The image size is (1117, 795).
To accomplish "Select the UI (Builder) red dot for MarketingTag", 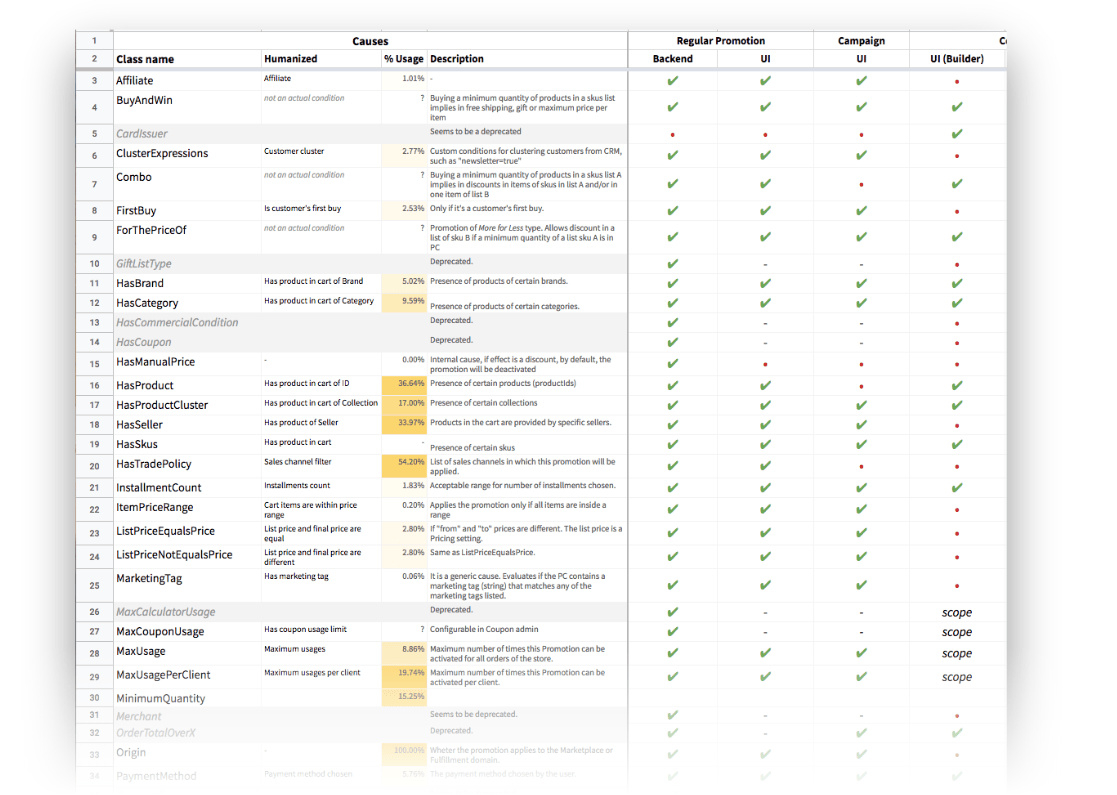I will tap(957, 586).
